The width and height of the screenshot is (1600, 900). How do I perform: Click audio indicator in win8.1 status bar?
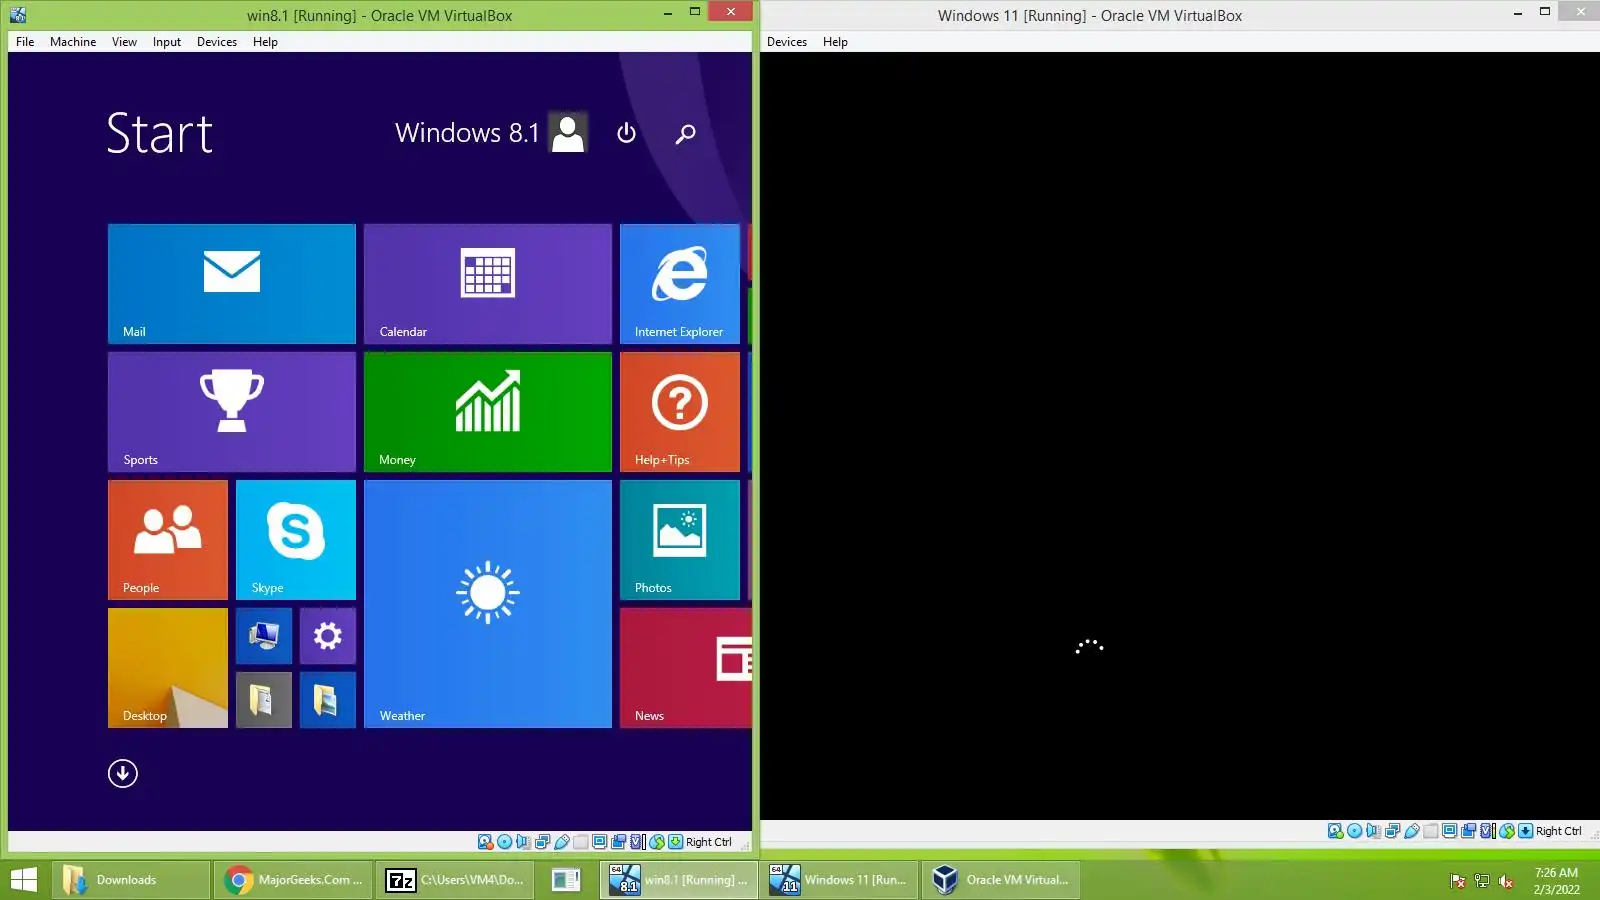[523, 842]
